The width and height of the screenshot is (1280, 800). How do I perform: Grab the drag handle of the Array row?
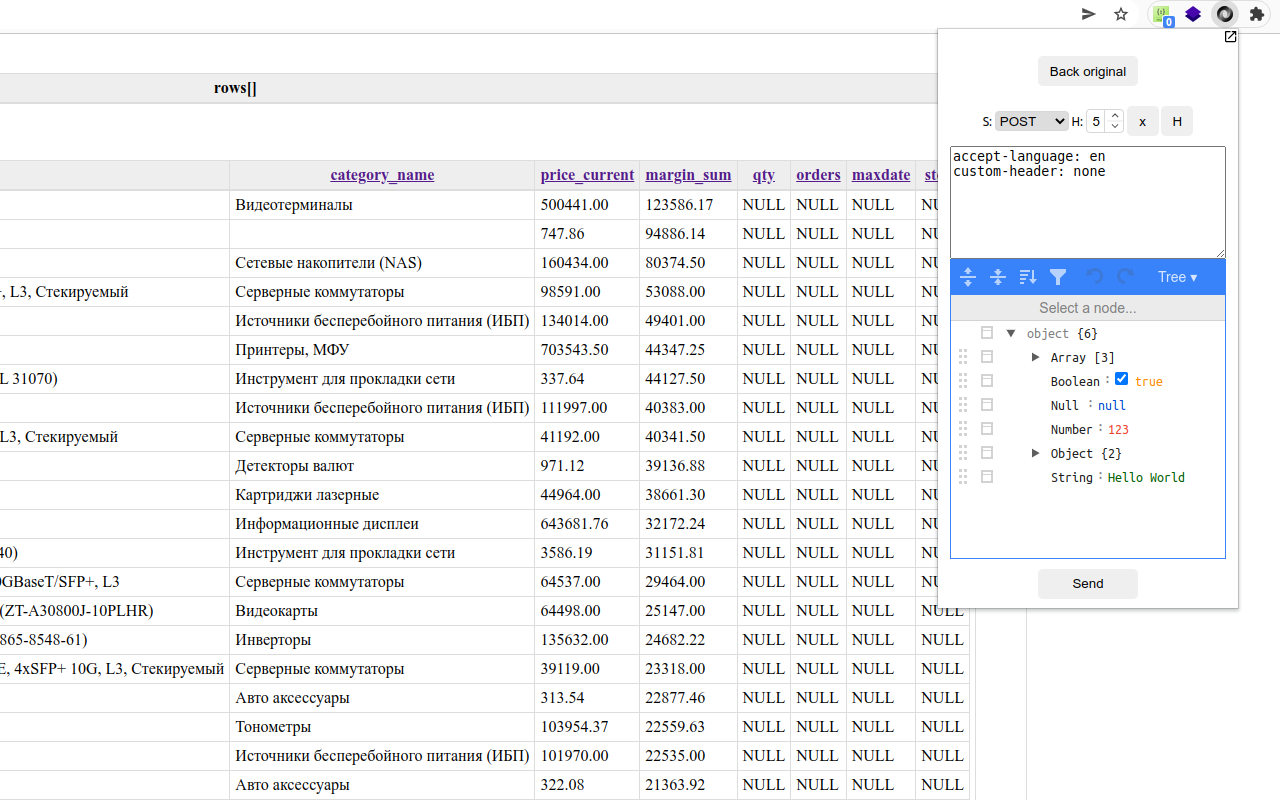pyautogui.click(x=963, y=357)
